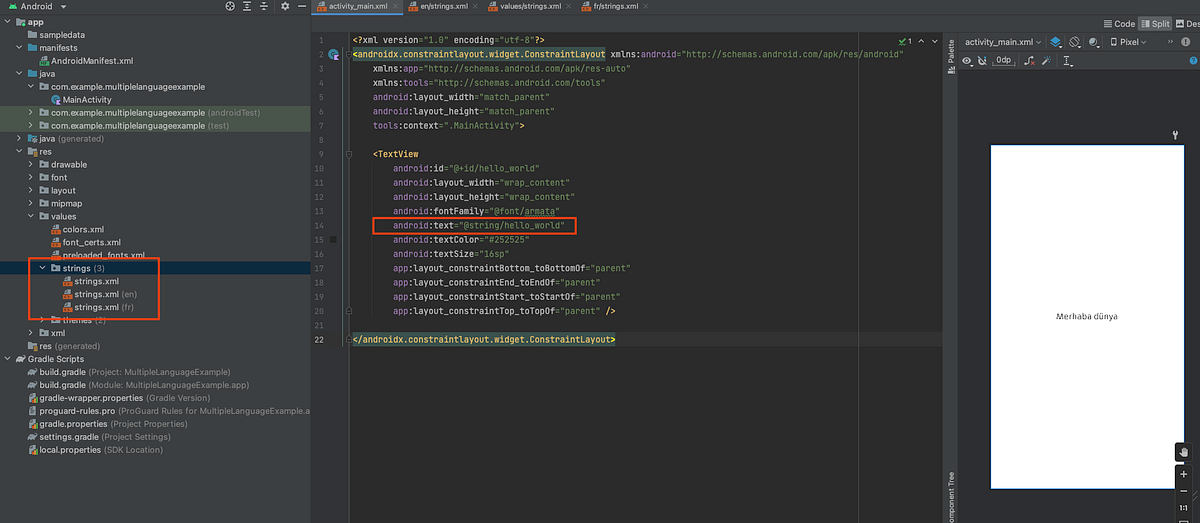Click the orientation rotate icon
The height and width of the screenshot is (523, 1200).
click(1075, 42)
